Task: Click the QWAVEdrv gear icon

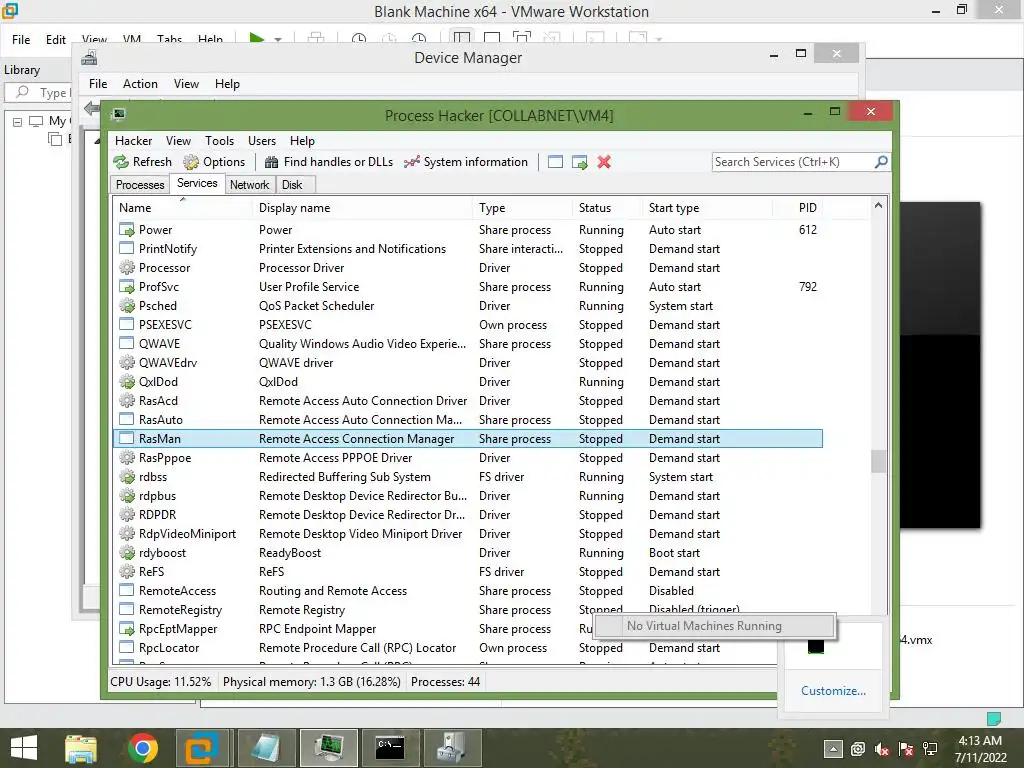Action: pos(127,362)
